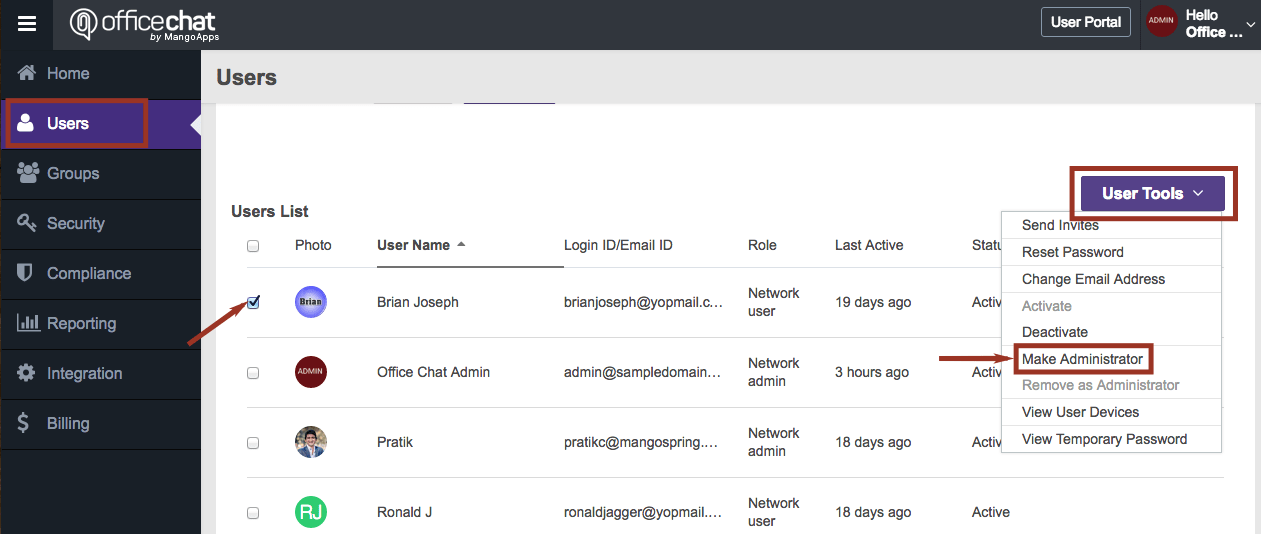This screenshot has height=534, width=1261.
Task: Click the Integration gear icon
Action: tap(27, 373)
